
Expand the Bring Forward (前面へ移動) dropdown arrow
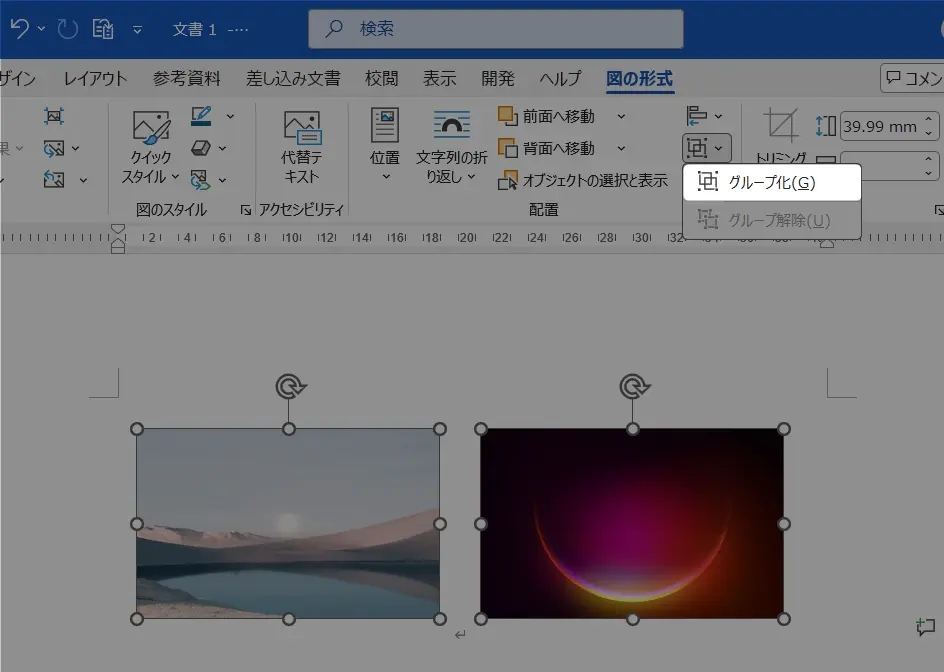(x=621, y=116)
